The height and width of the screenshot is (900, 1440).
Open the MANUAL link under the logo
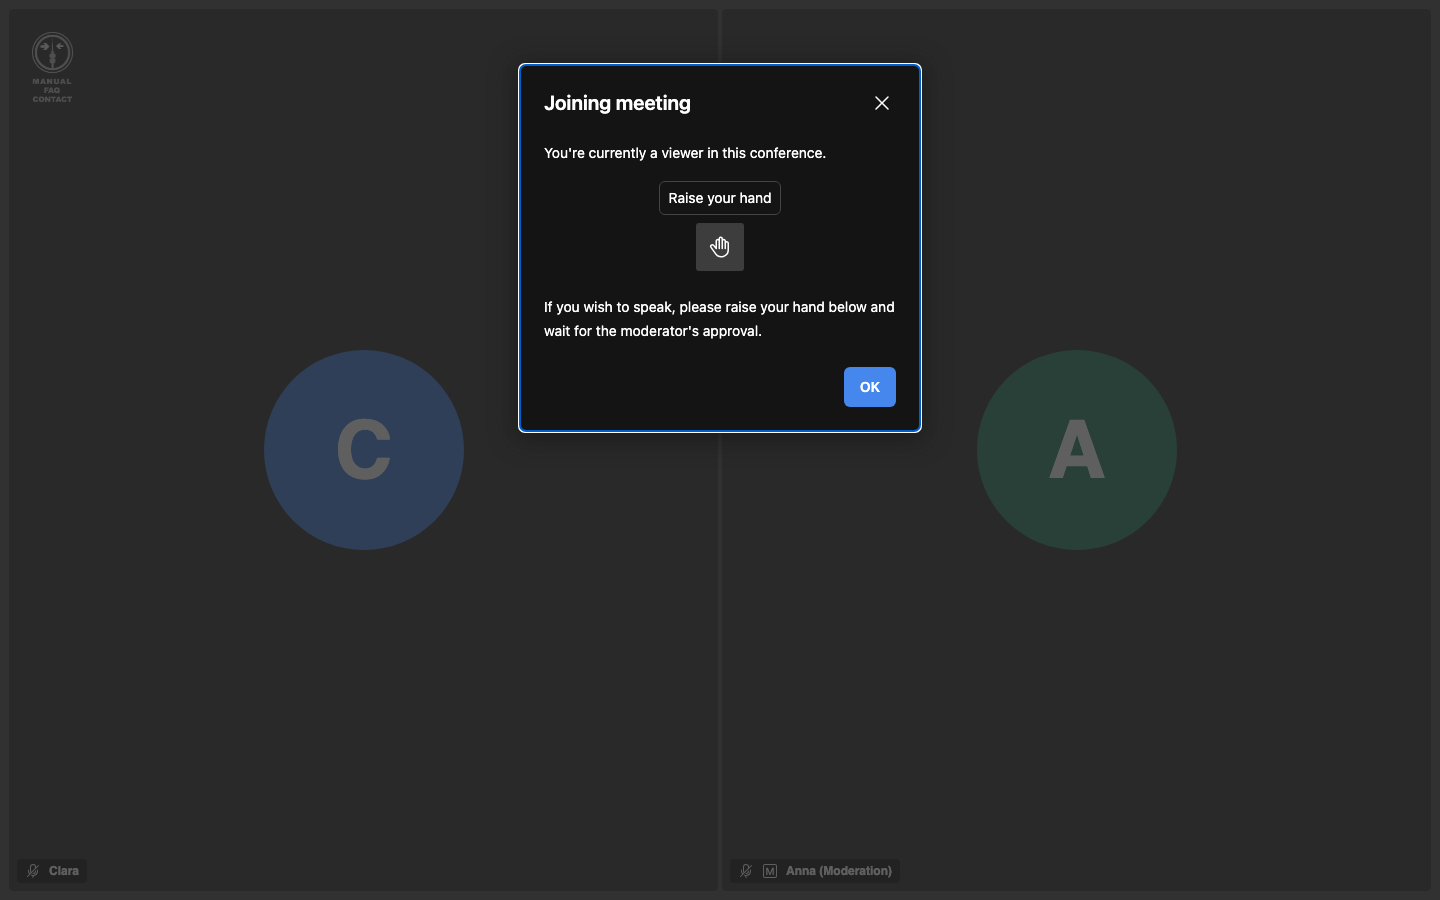(x=52, y=81)
